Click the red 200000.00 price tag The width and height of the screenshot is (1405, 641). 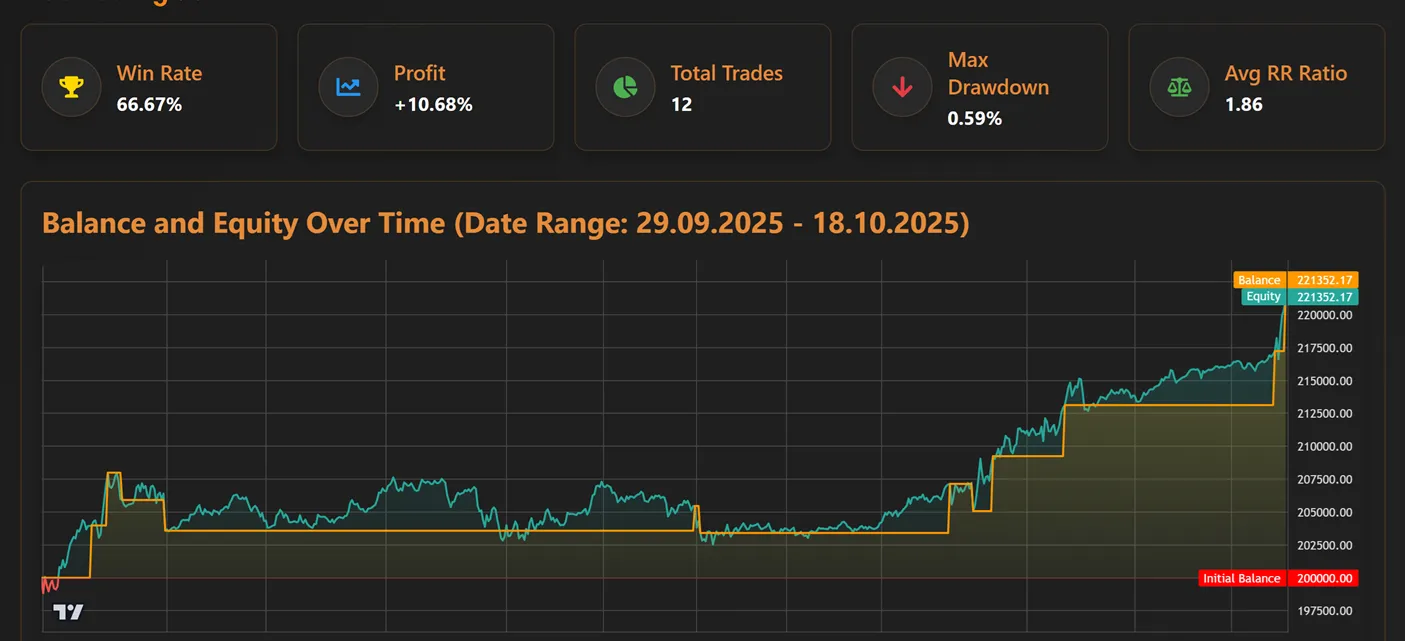tap(1322, 578)
